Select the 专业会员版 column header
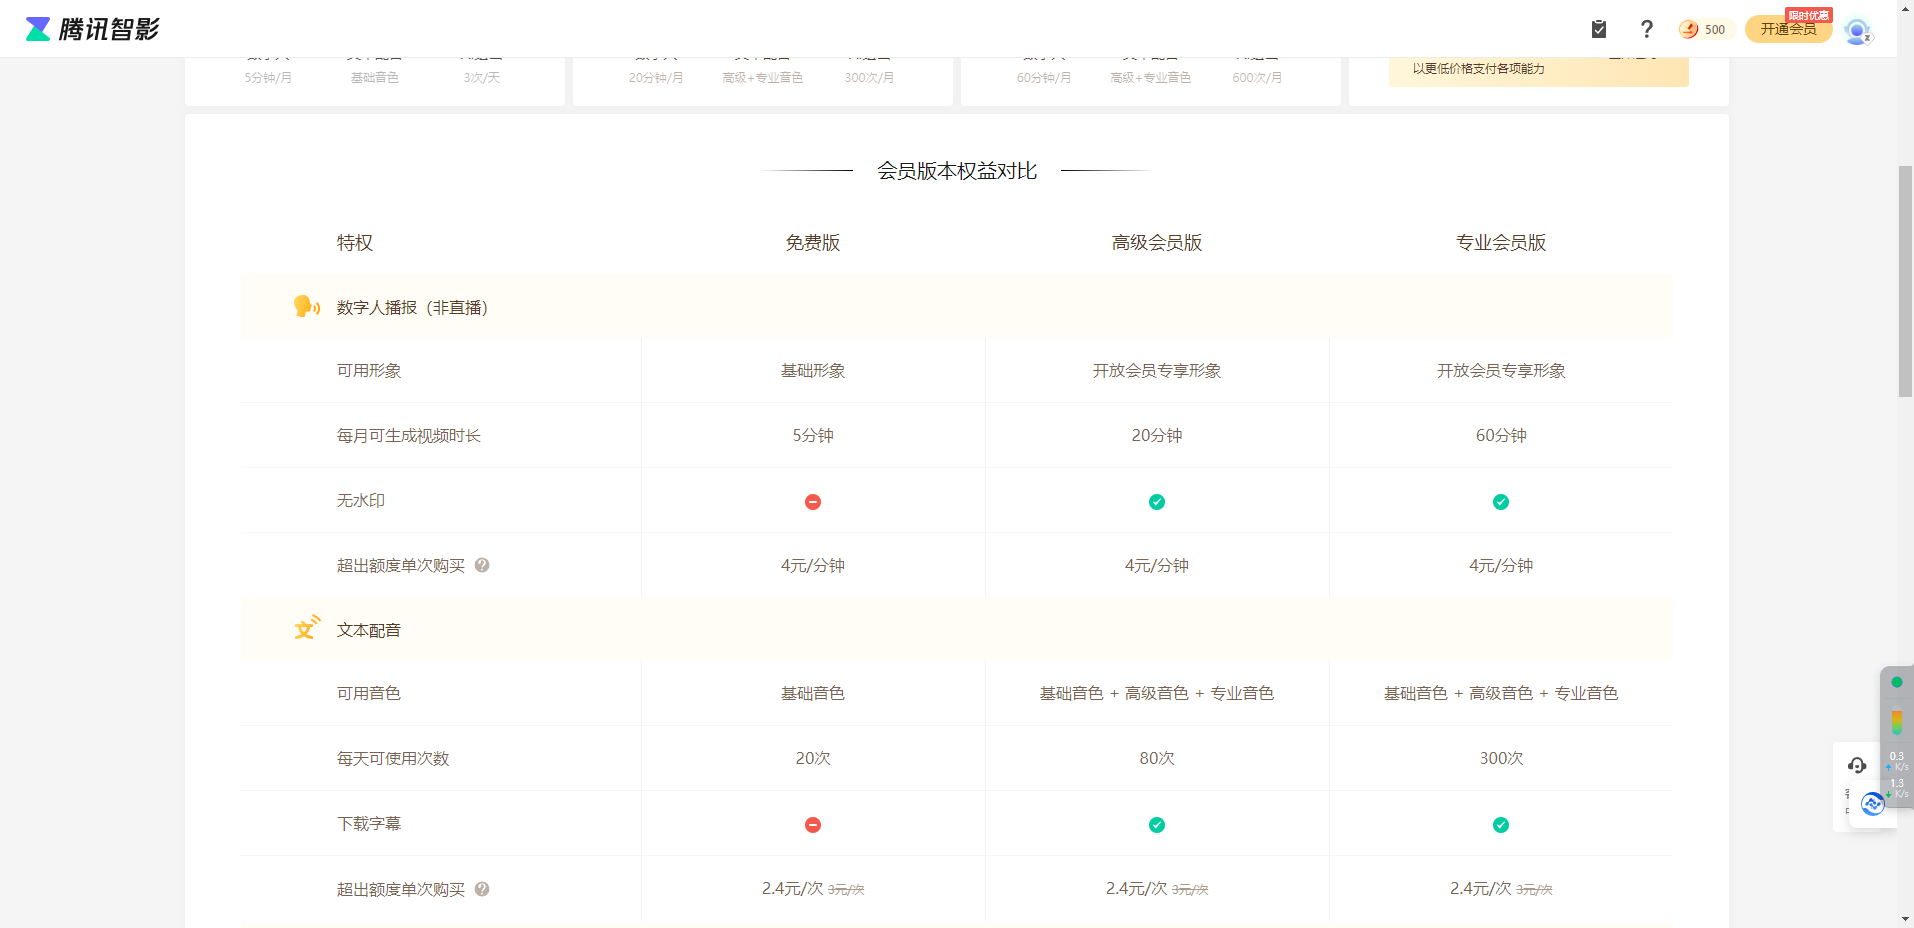 (x=1500, y=241)
